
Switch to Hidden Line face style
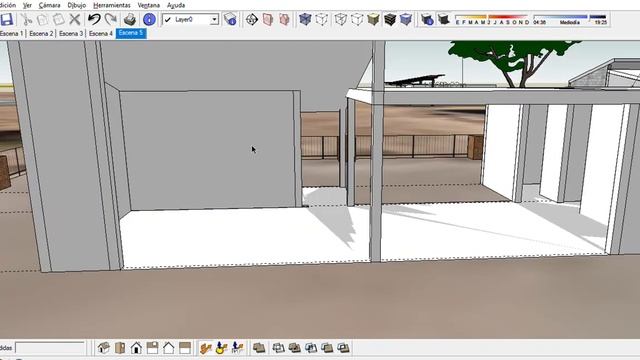point(357,19)
